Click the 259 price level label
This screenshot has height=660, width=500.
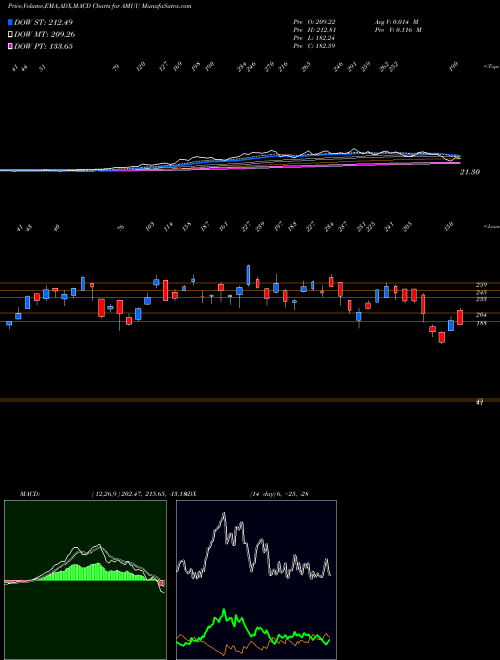click(481, 285)
